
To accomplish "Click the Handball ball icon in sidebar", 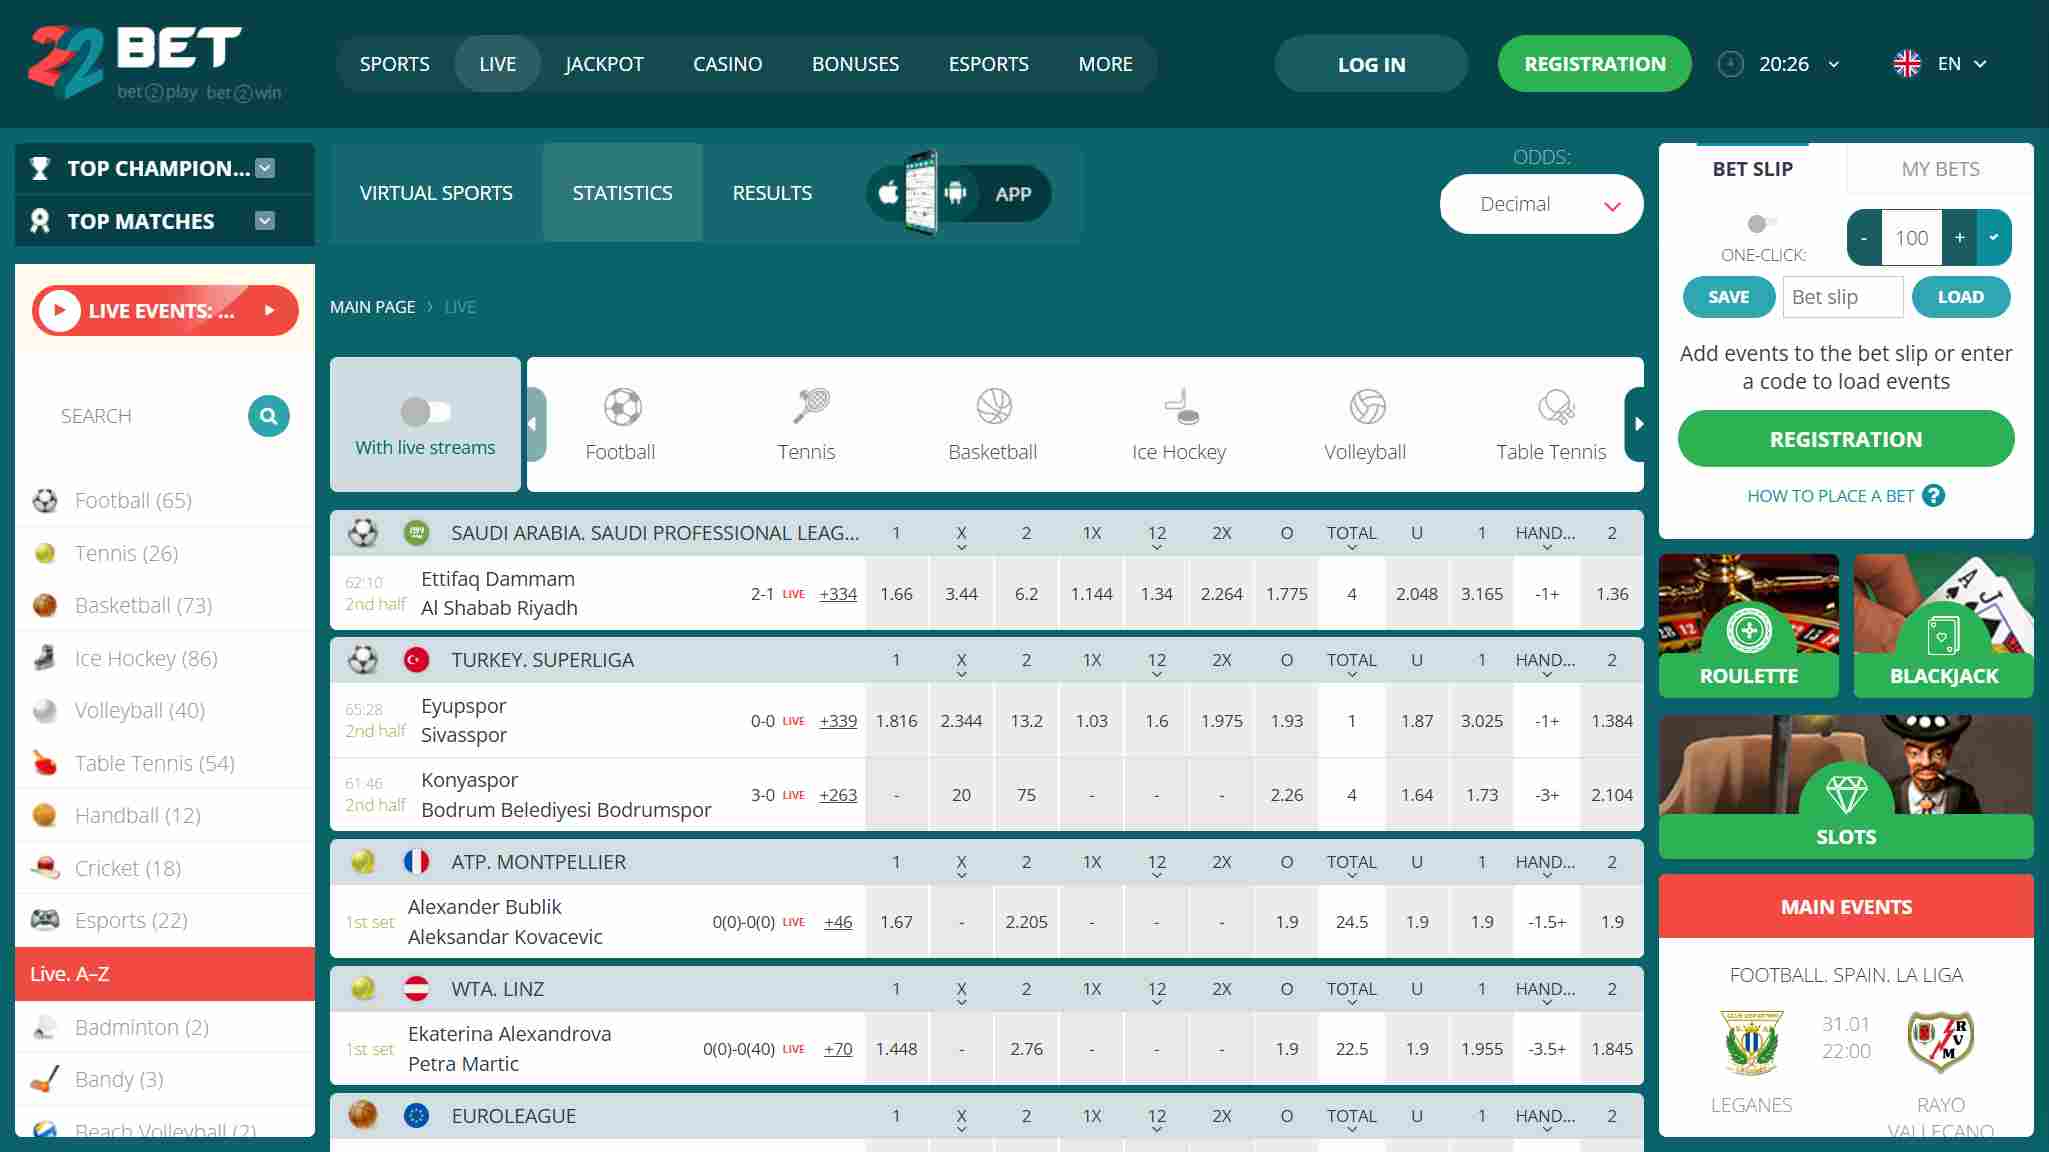I will pyautogui.click(x=44, y=815).
